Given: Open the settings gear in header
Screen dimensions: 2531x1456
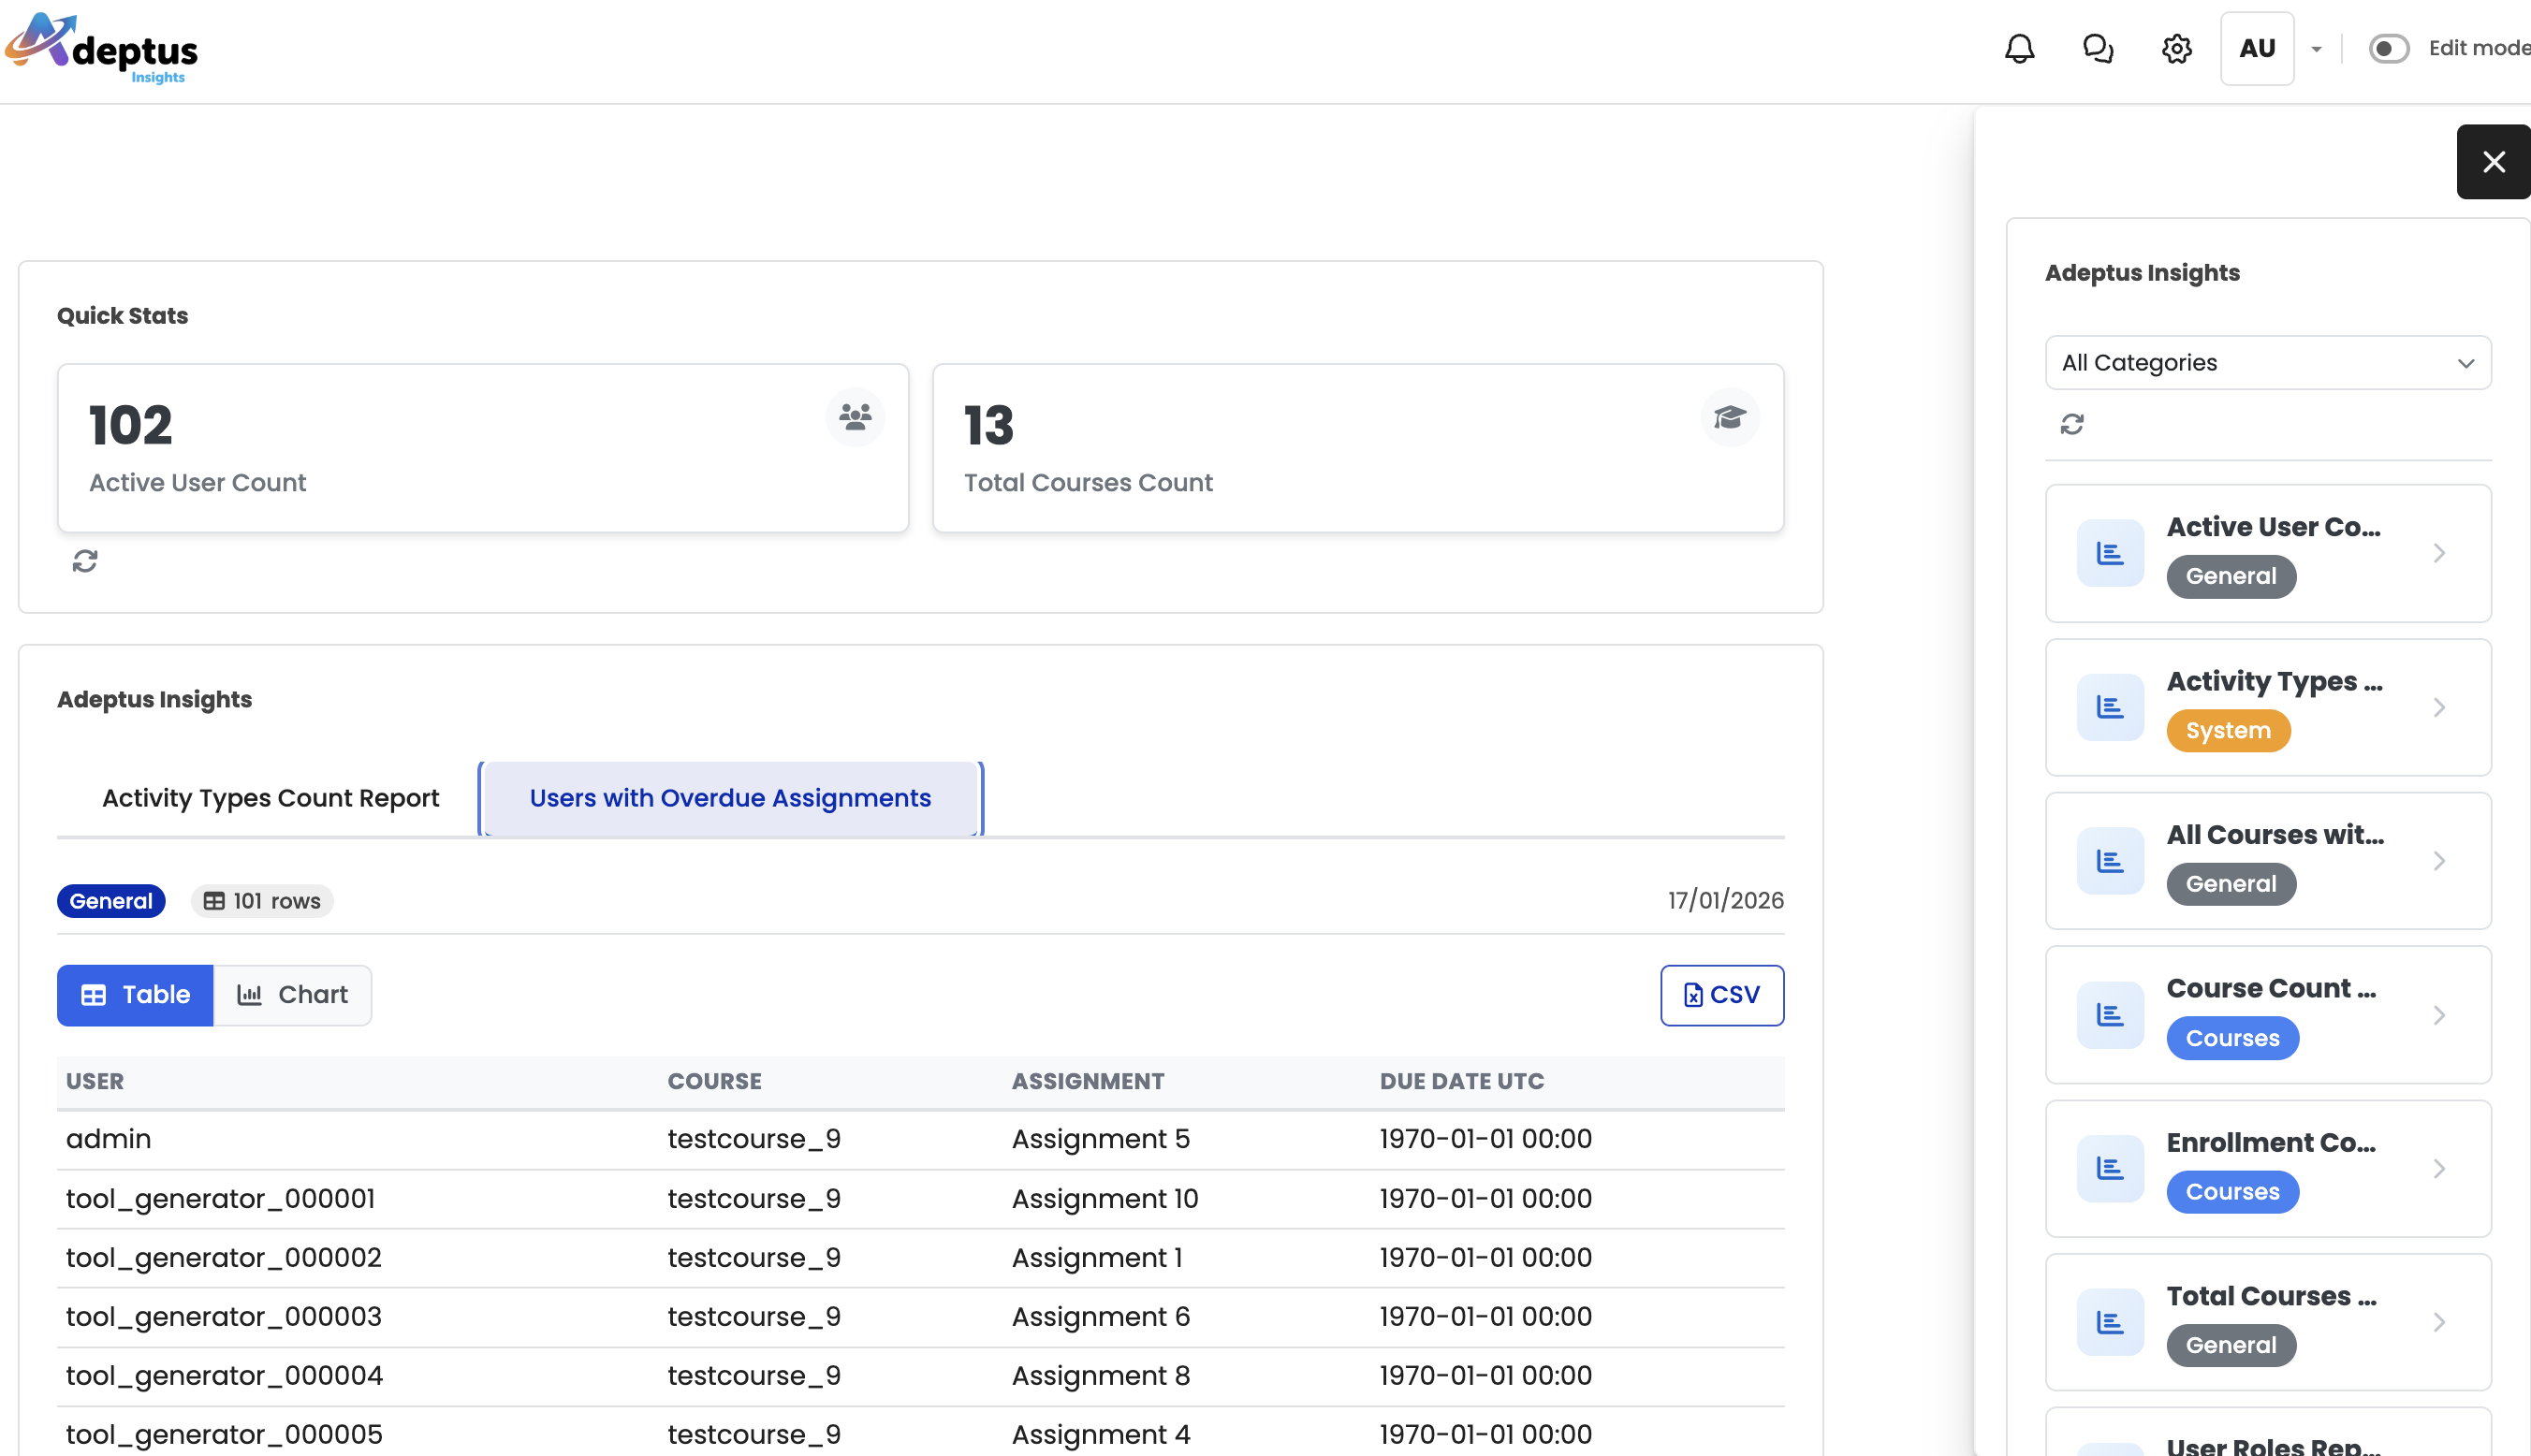Looking at the screenshot, I should (x=2176, y=48).
